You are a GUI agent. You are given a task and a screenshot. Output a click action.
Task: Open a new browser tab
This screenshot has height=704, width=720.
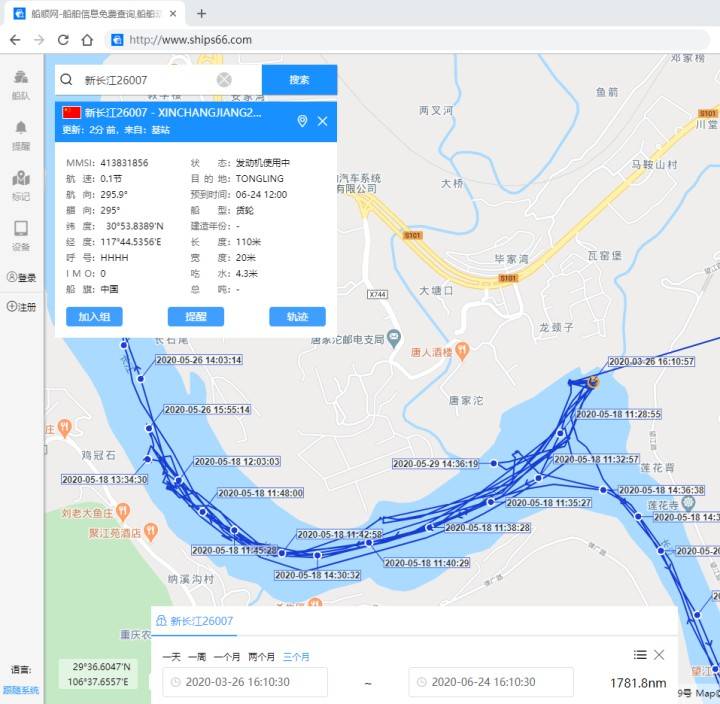pyautogui.click(x=201, y=14)
